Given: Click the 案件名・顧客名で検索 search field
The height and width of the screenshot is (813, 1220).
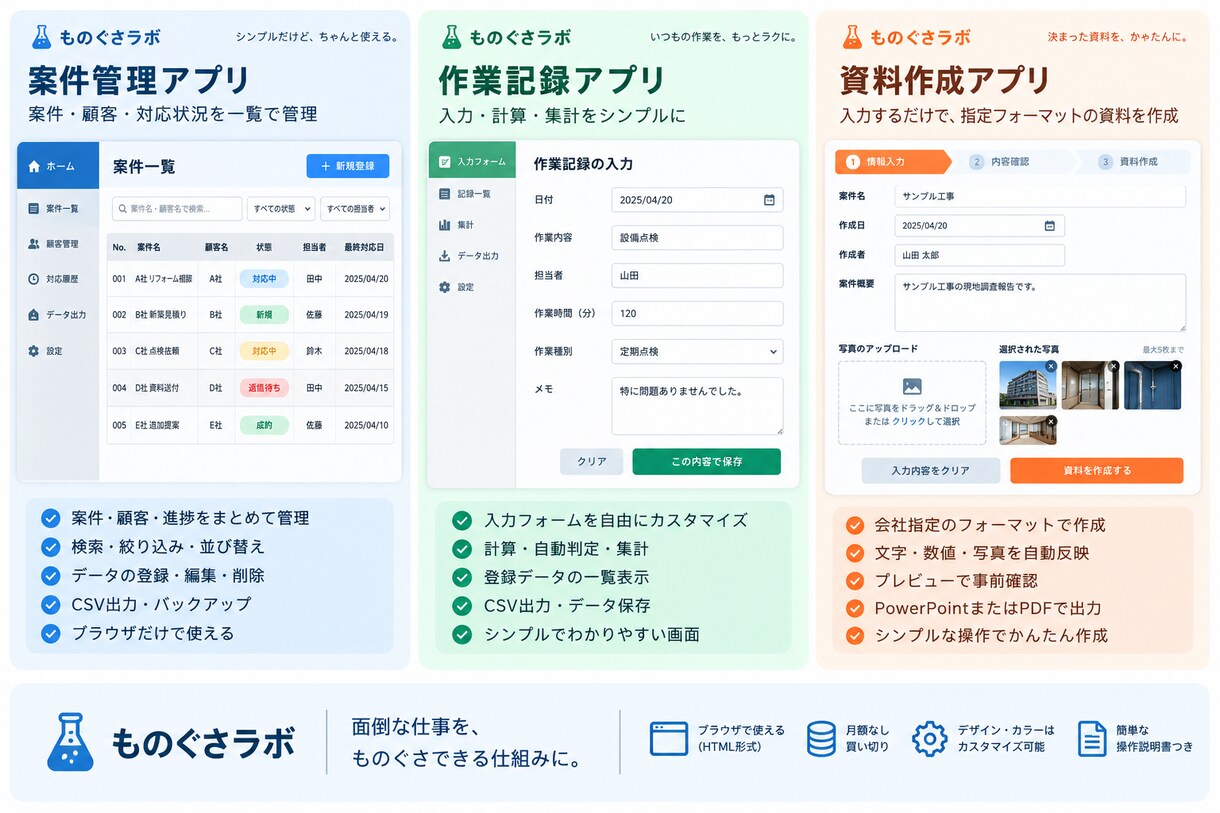Looking at the screenshot, I should coord(177,209).
